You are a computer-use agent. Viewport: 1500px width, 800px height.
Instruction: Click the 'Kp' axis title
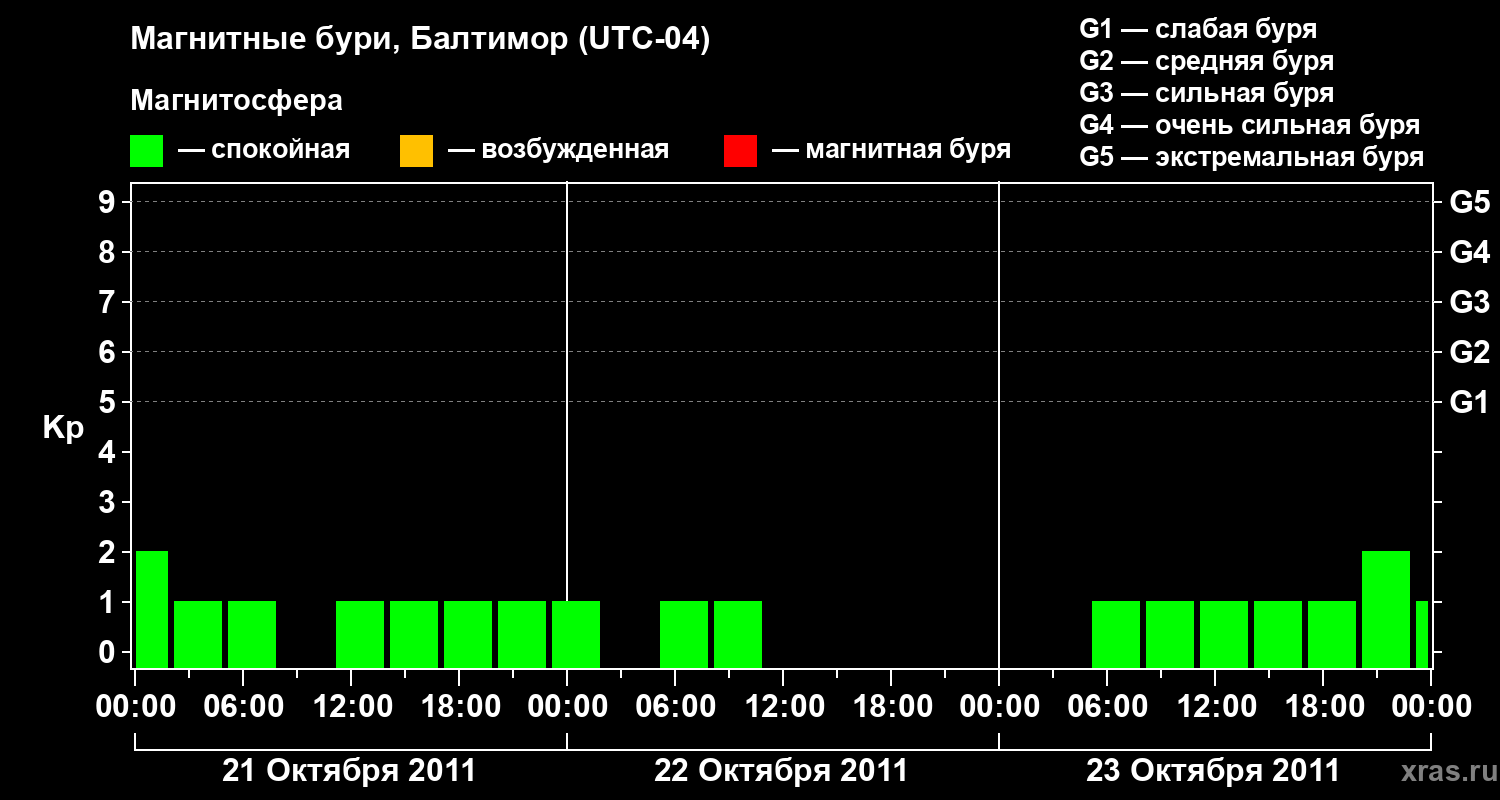[63, 428]
